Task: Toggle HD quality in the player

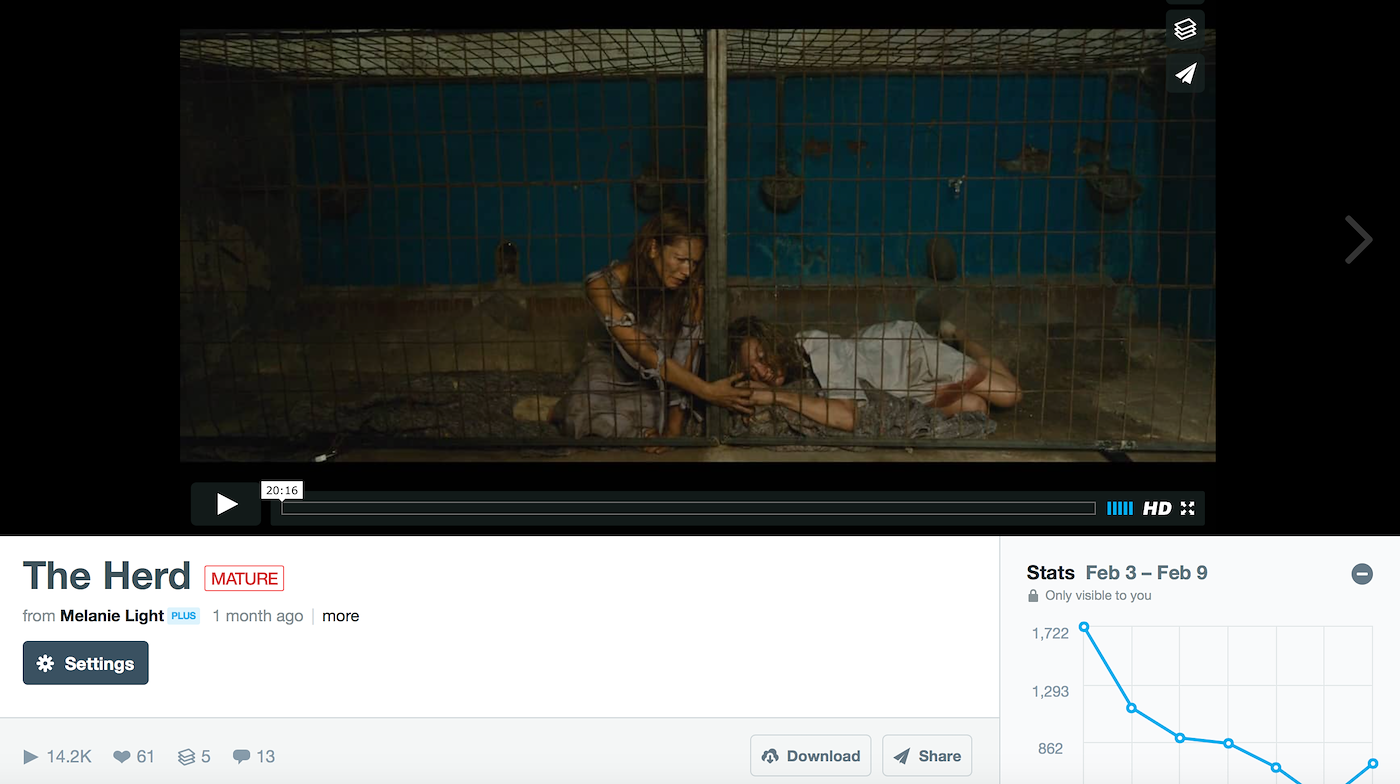Action: click(x=1157, y=508)
